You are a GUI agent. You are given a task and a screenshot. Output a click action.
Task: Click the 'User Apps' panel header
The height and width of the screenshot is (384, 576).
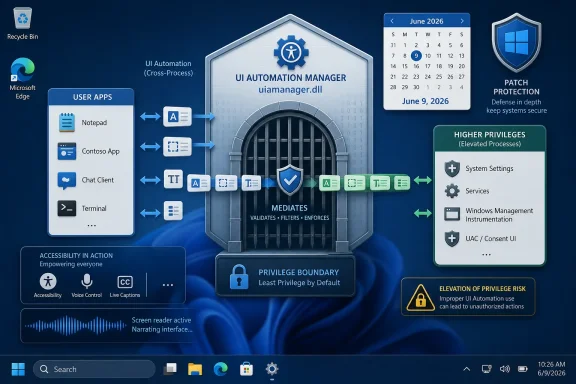91,97
